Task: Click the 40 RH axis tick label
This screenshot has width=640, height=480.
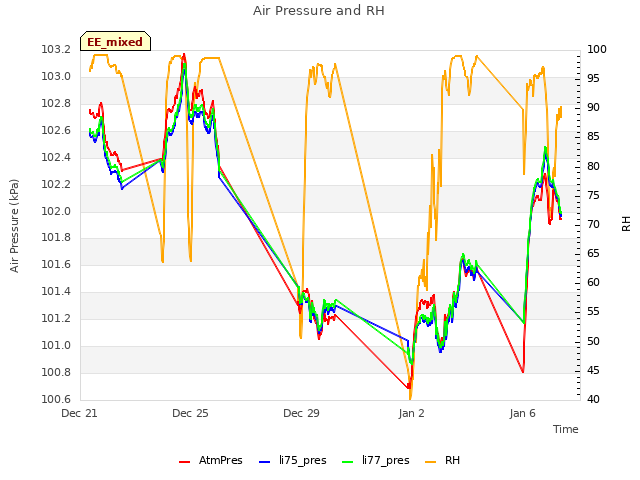Action: [593, 399]
